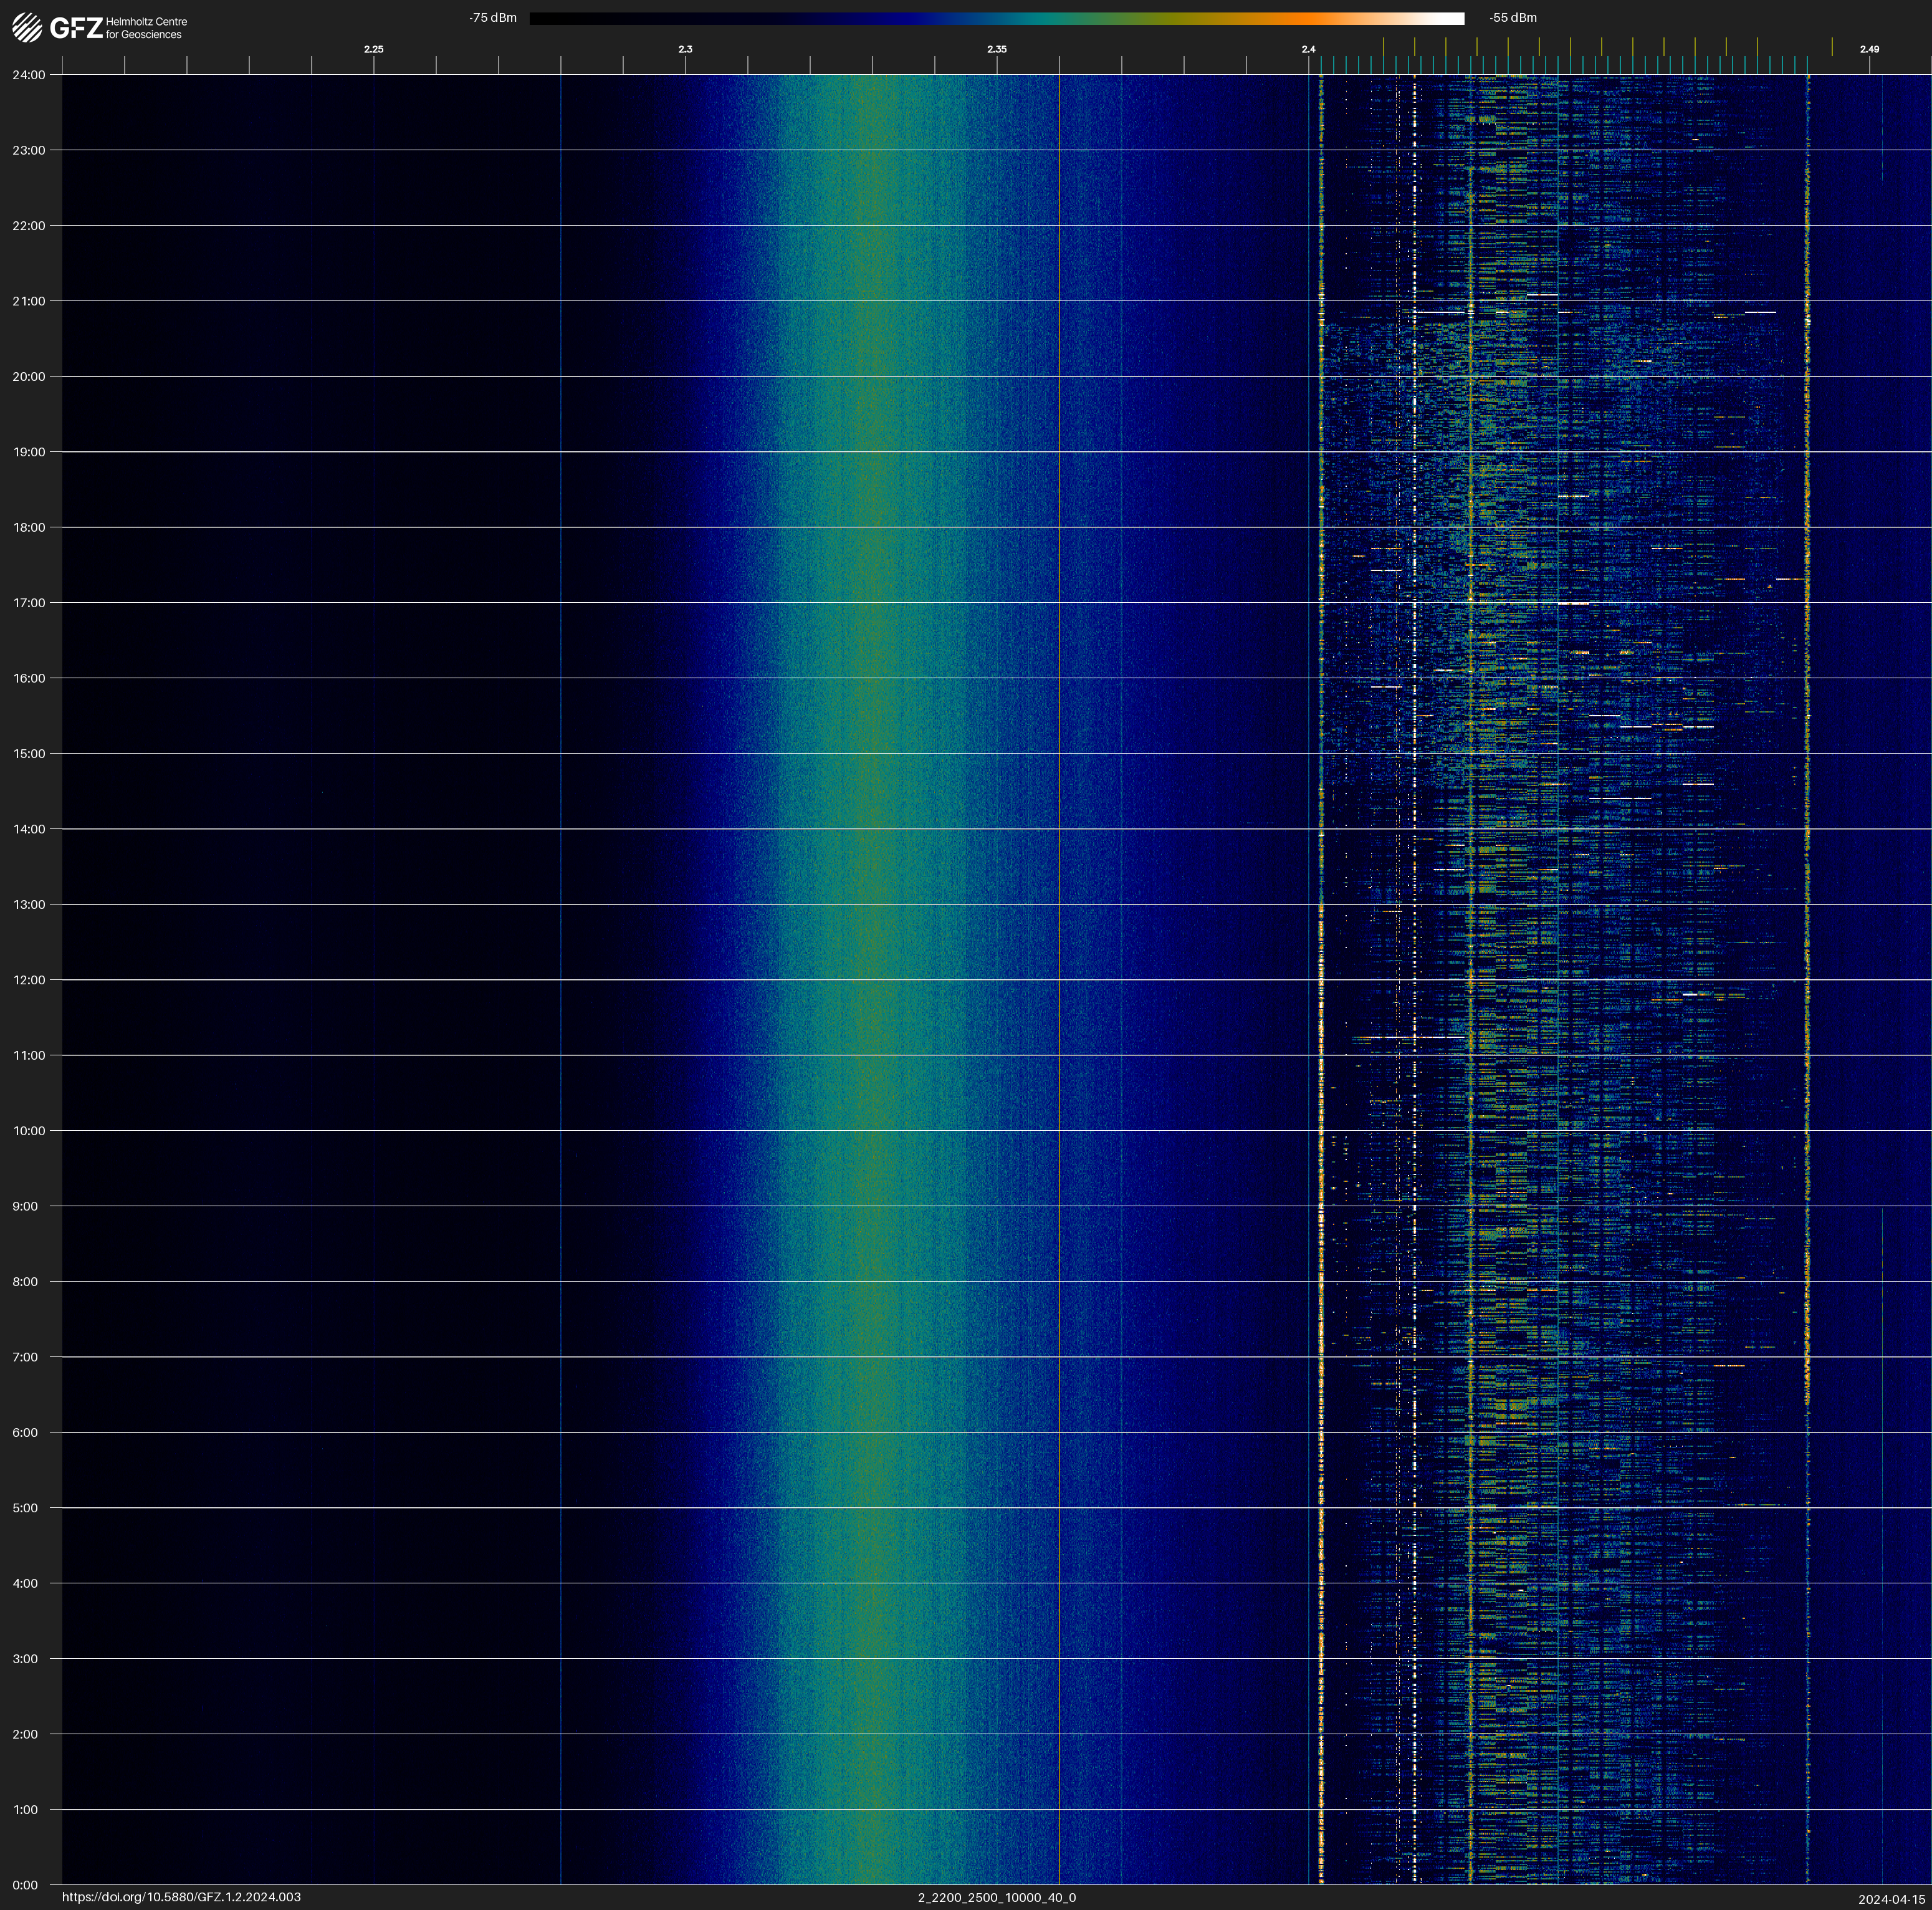Click the 0:00 time axis label

25,1885
